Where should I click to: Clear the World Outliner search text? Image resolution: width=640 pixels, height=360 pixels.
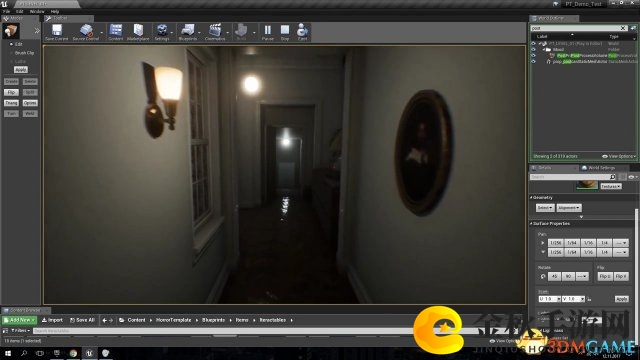coord(623,28)
